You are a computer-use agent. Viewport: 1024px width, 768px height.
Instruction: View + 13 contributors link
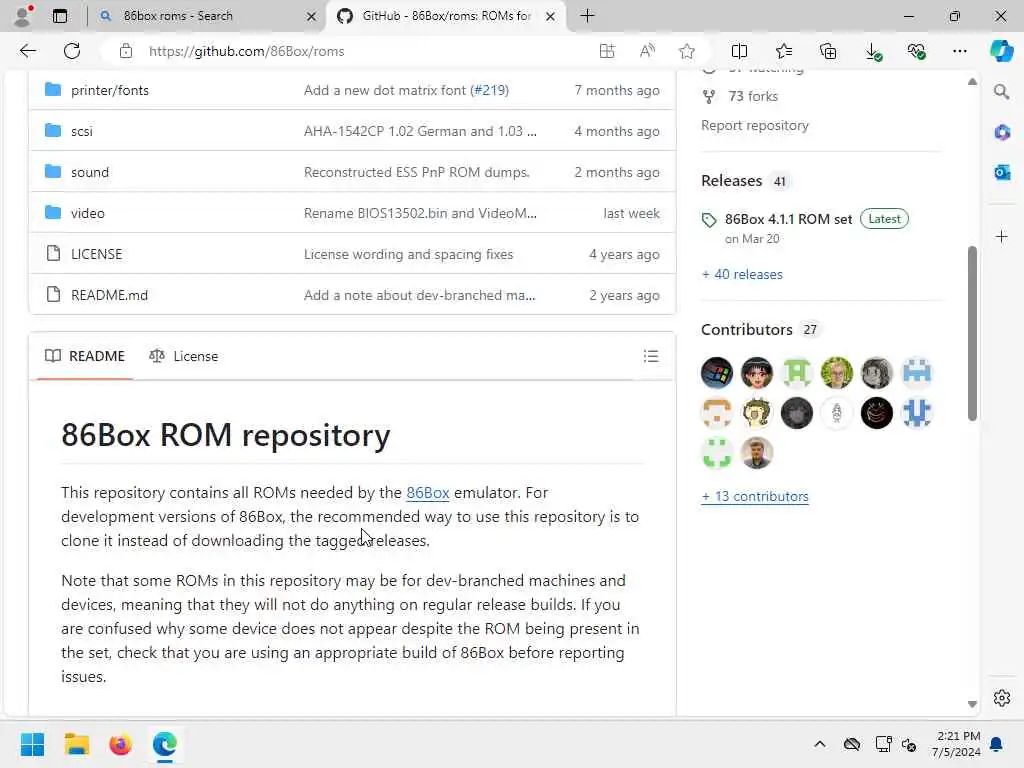click(x=755, y=496)
